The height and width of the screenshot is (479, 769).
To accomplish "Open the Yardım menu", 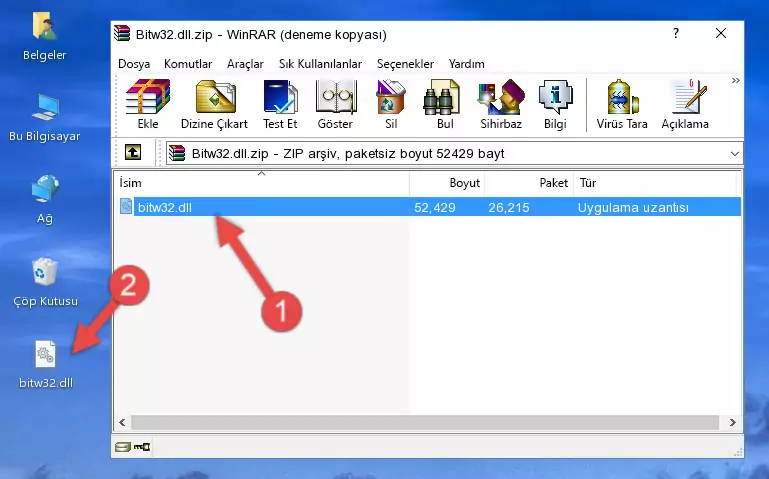I will (x=466, y=64).
